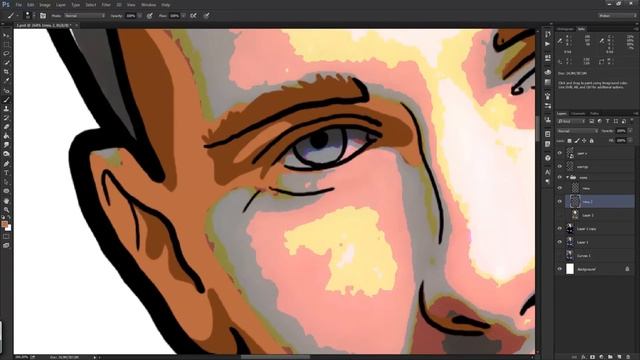Select the Eraser tool
Viewport: 640px width, 360px height.
(x=6, y=127)
